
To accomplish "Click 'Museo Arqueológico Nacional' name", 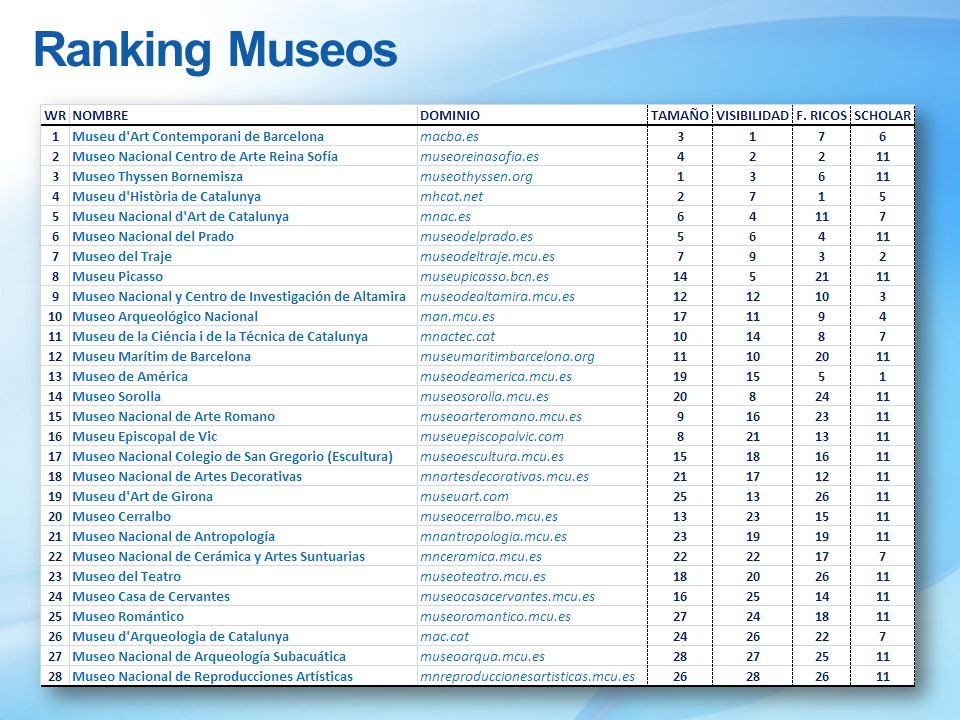I will click(x=165, y=317).
